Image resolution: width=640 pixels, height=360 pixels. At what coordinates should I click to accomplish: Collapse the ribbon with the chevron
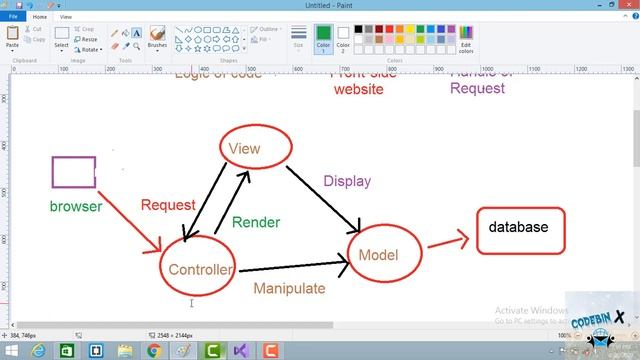[x=626, y=16]
